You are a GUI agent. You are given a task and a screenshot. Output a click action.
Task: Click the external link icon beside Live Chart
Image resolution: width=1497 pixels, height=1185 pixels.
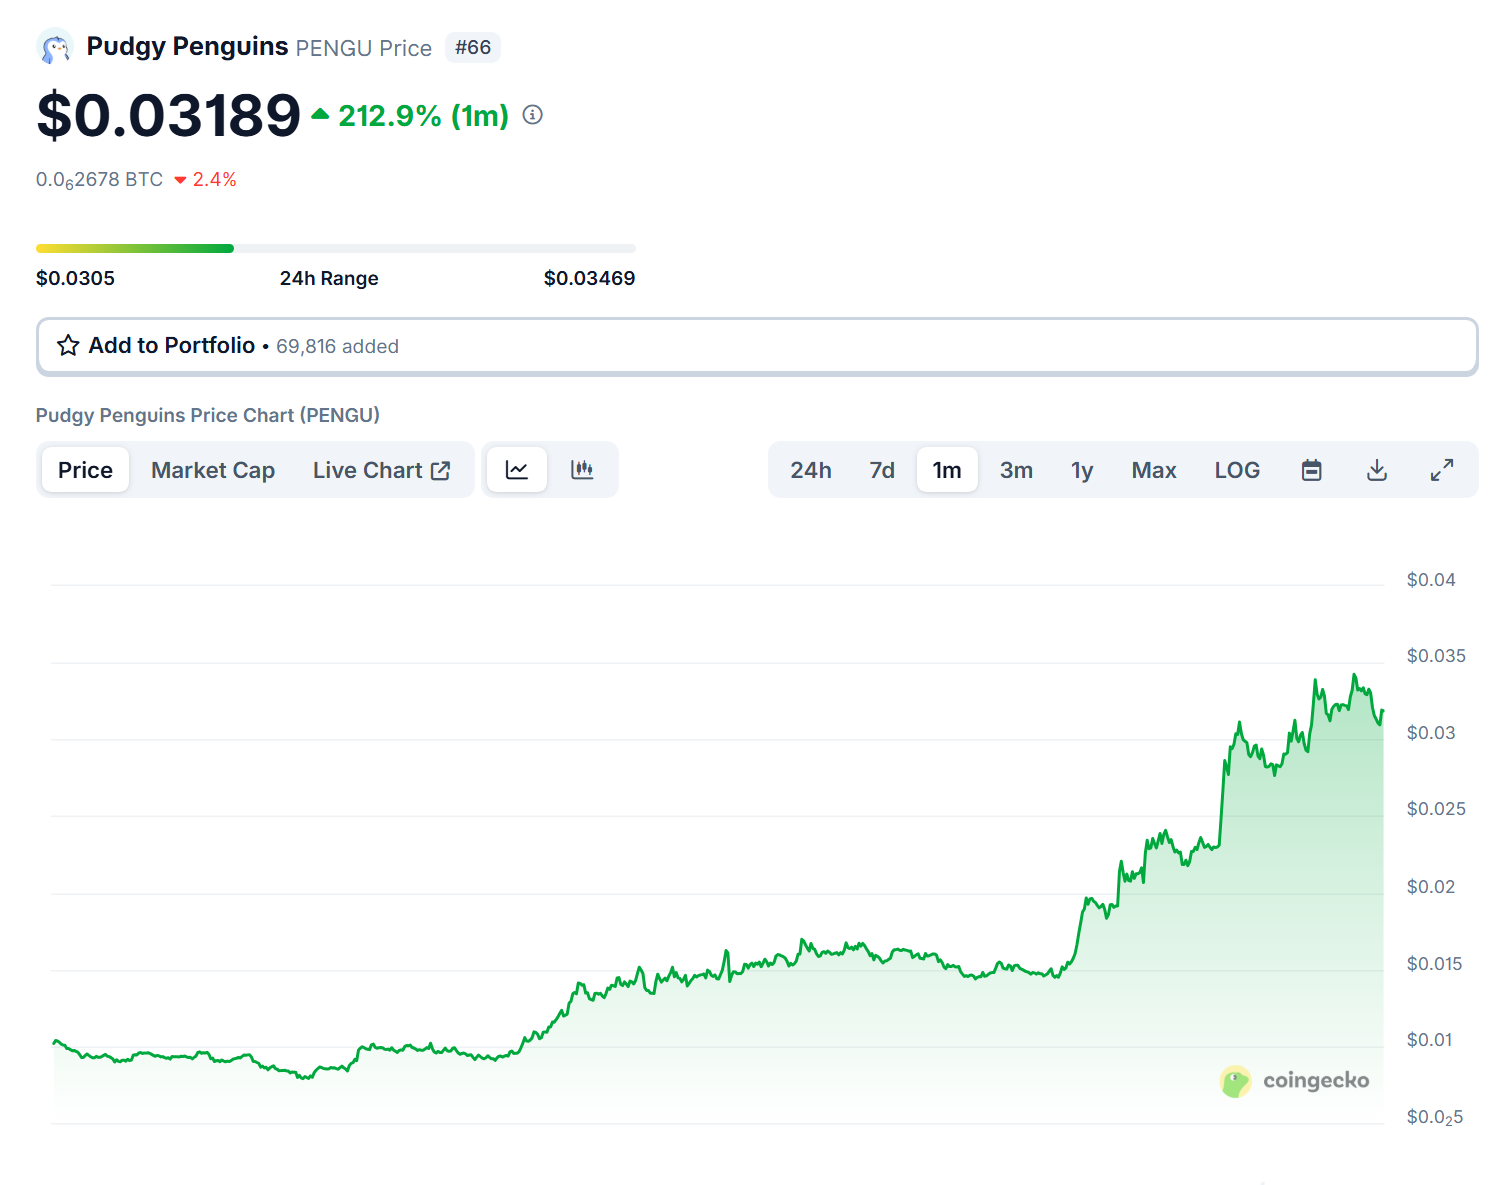[441, 470]
